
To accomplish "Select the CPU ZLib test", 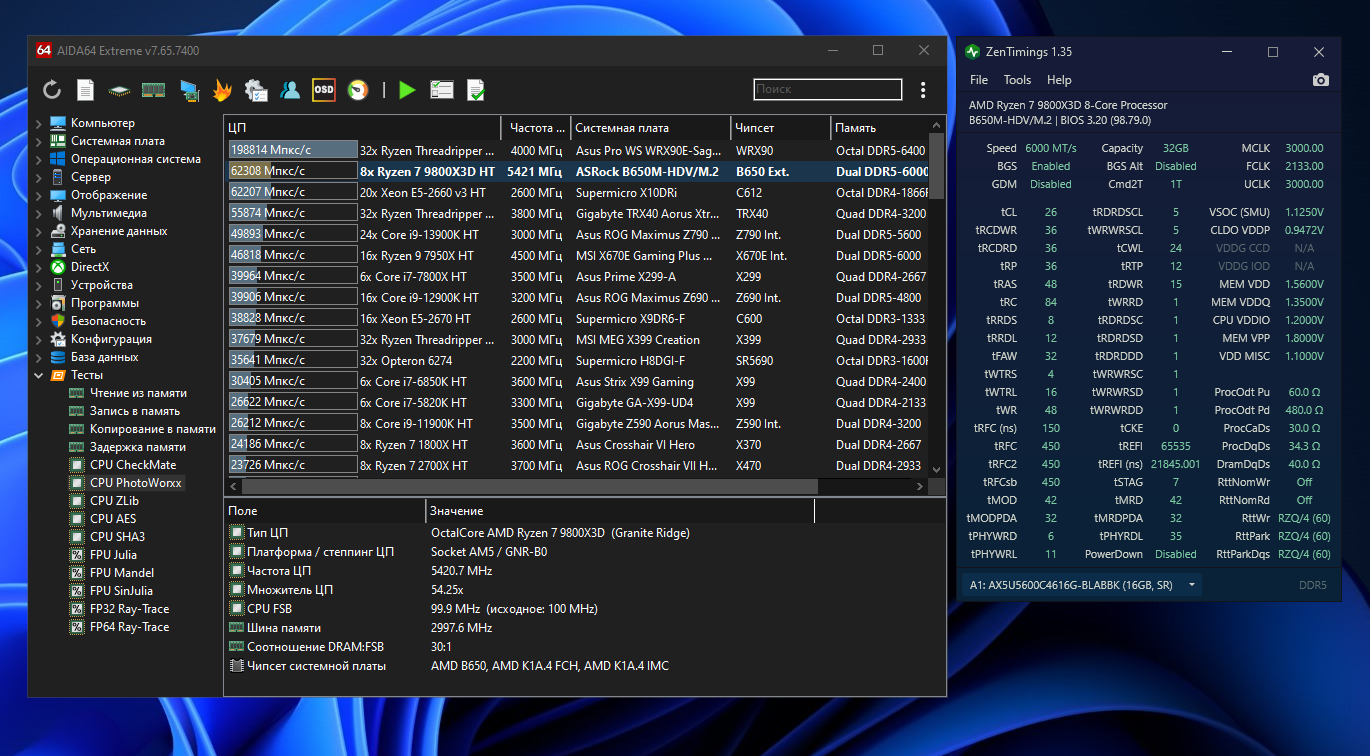I will pos(114,501).
